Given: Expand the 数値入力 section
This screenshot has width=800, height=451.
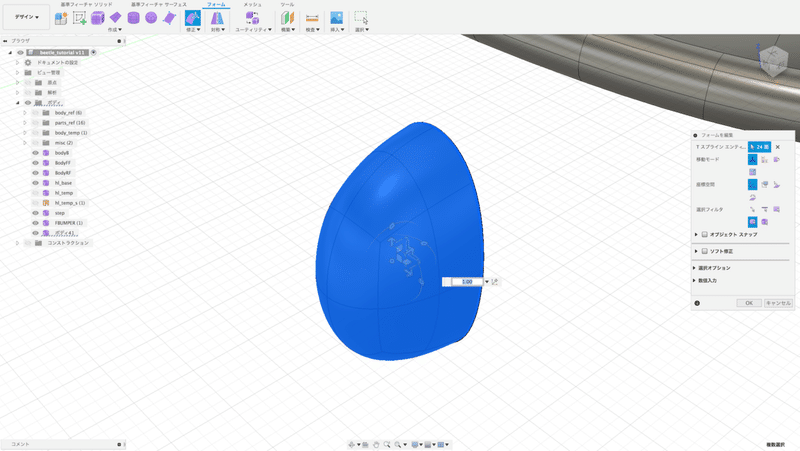Looking at the screenshot, I should click(694, 281).
